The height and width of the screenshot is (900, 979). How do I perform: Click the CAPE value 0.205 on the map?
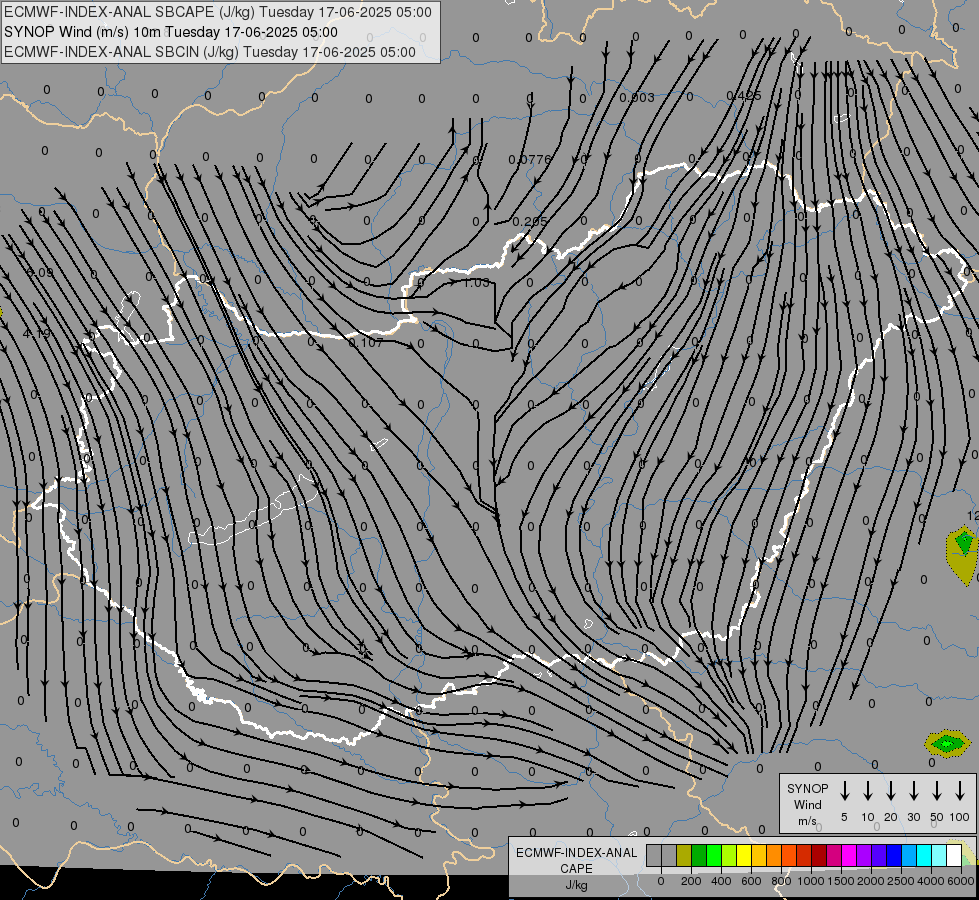(x=529, y=221)
